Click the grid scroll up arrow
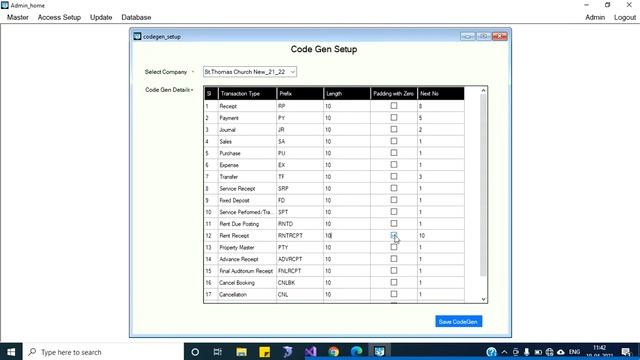The image size is (640, 360). click(x=483, y=91)
